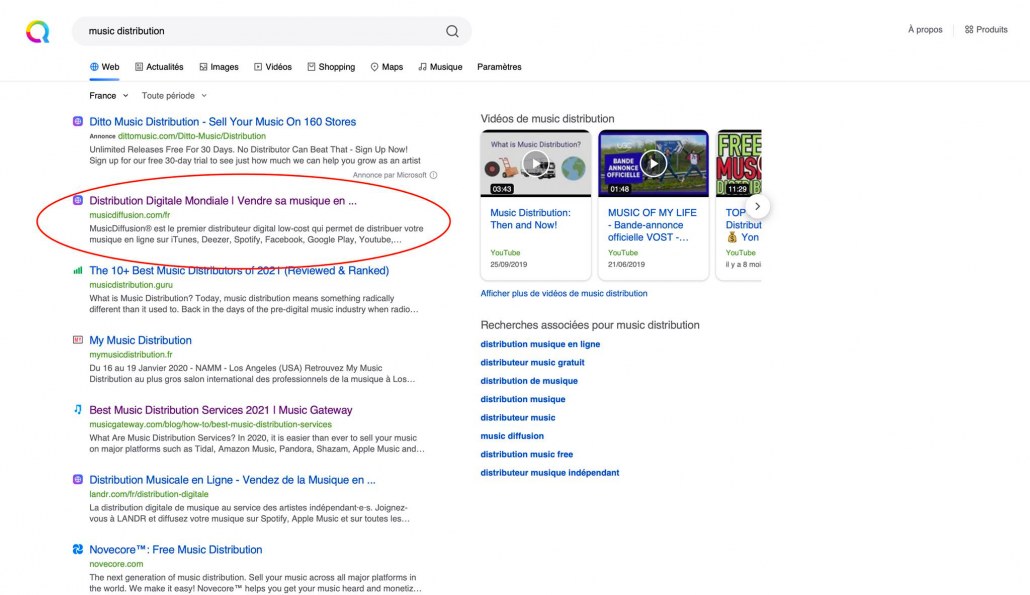This screenshot has height=595, width=1030.
Task: Click the musicdiffusion.com/fr URL
Action: tap(129, 215)
